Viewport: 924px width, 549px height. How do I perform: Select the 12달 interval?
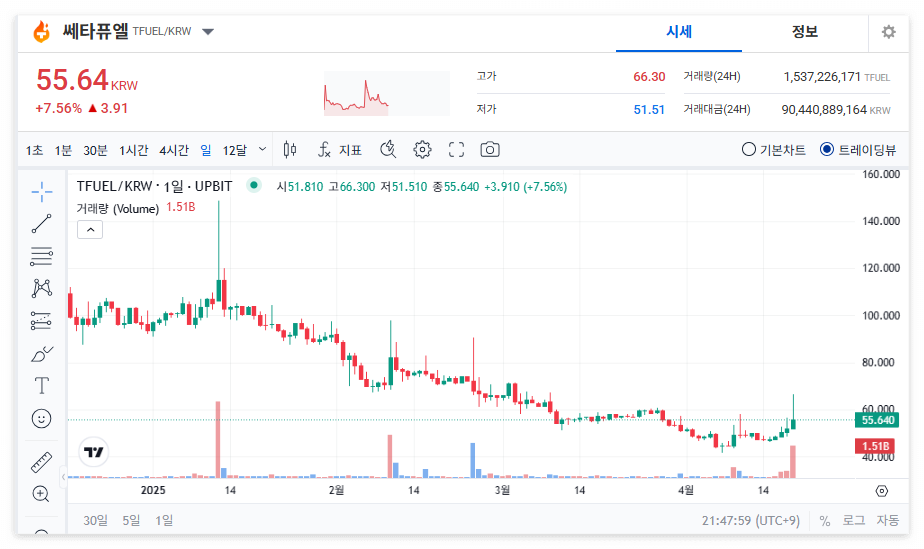[235, 150]
